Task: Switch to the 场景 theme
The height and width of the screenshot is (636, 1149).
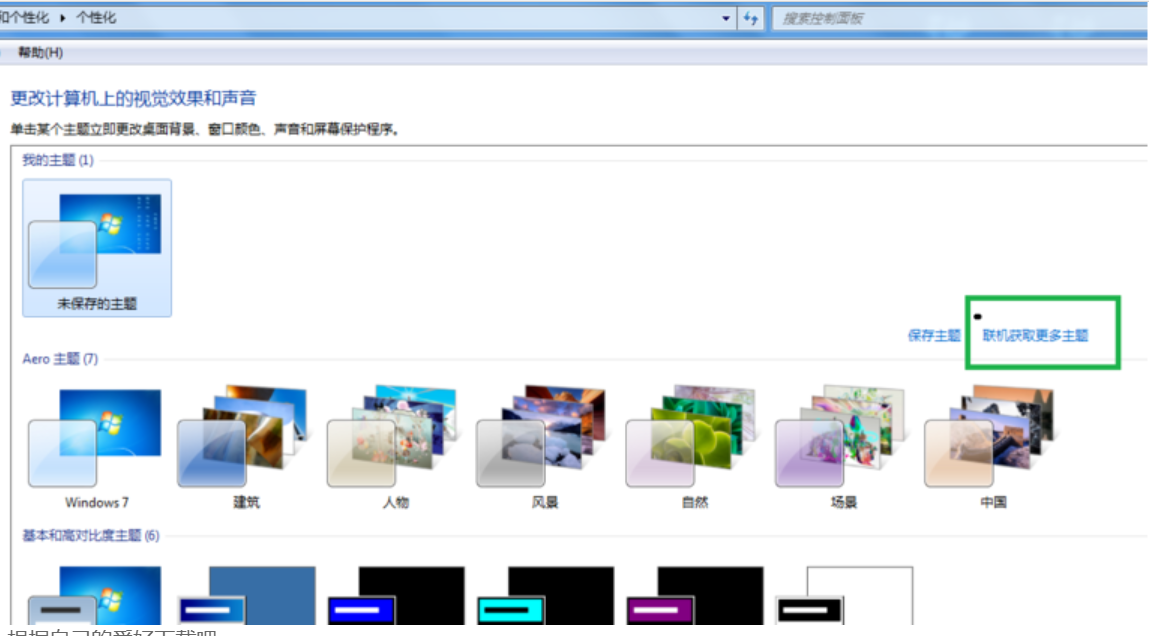Action: coord(843,440)
